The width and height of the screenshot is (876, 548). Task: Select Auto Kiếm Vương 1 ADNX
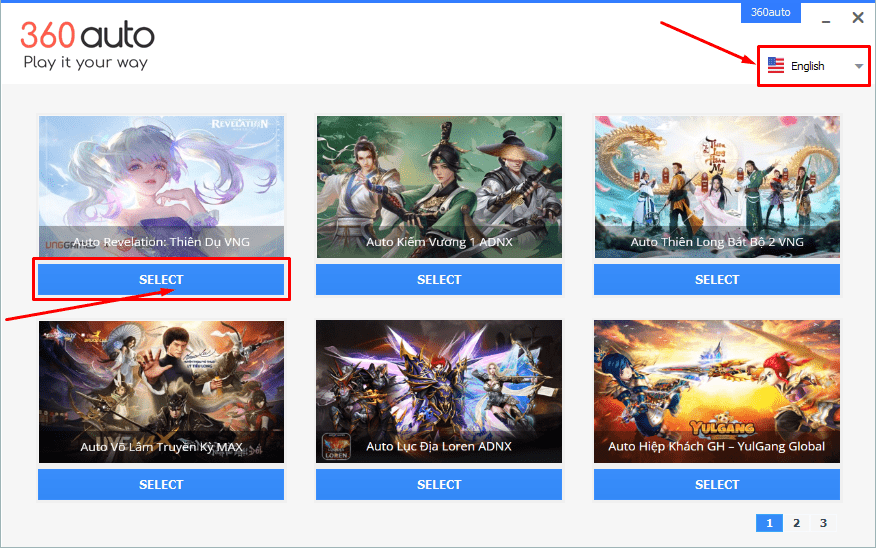coord(439,279)
